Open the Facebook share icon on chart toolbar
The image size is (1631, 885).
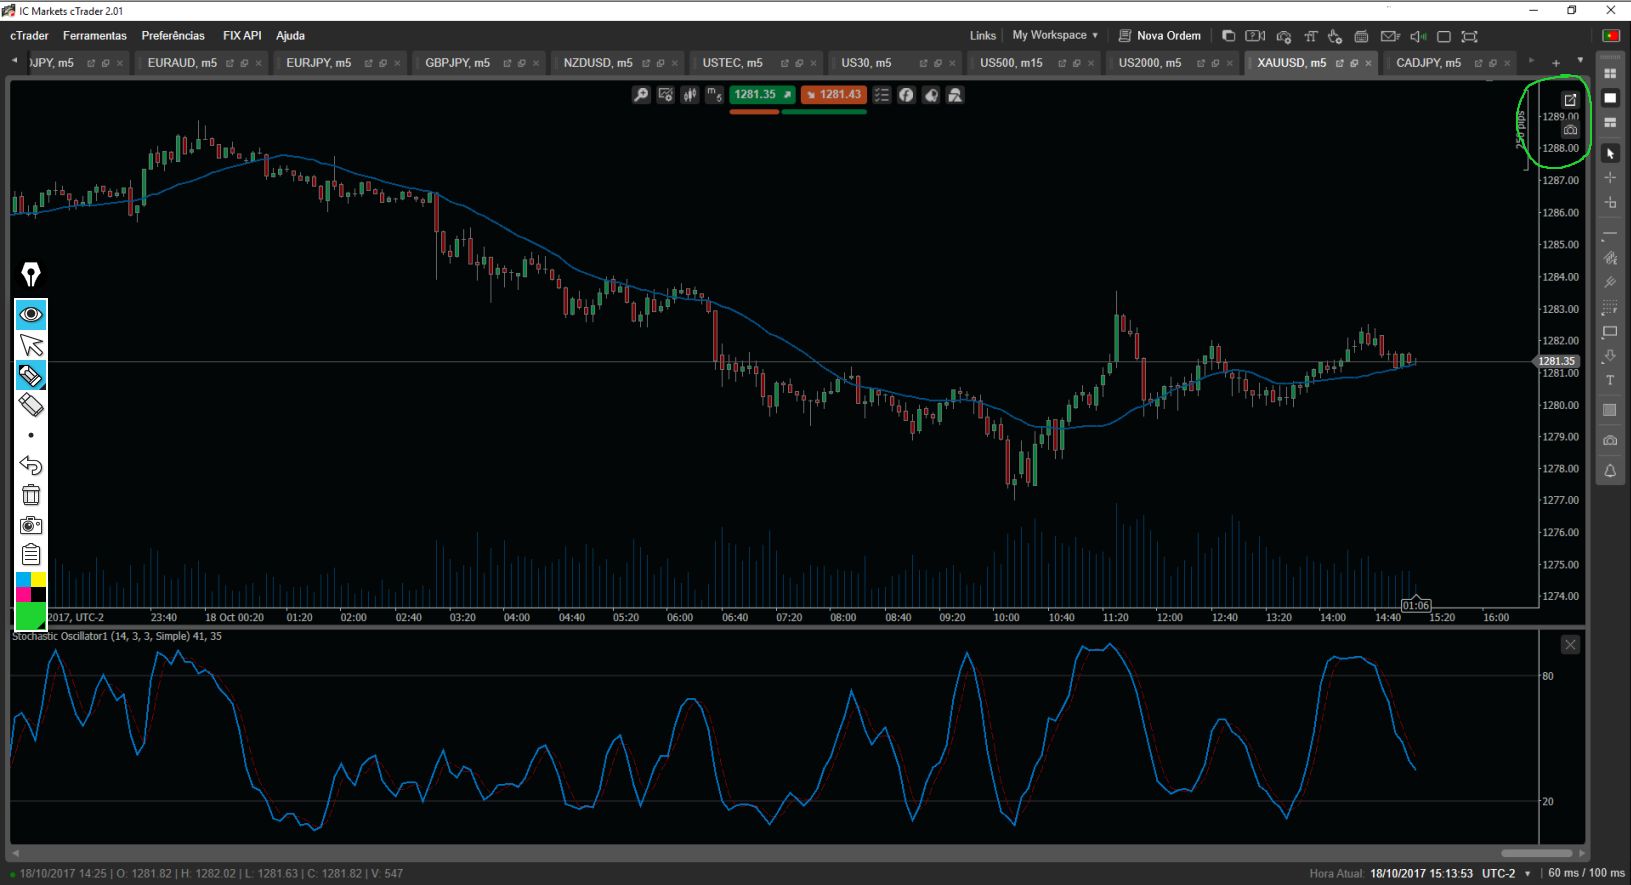click(906, 95)
